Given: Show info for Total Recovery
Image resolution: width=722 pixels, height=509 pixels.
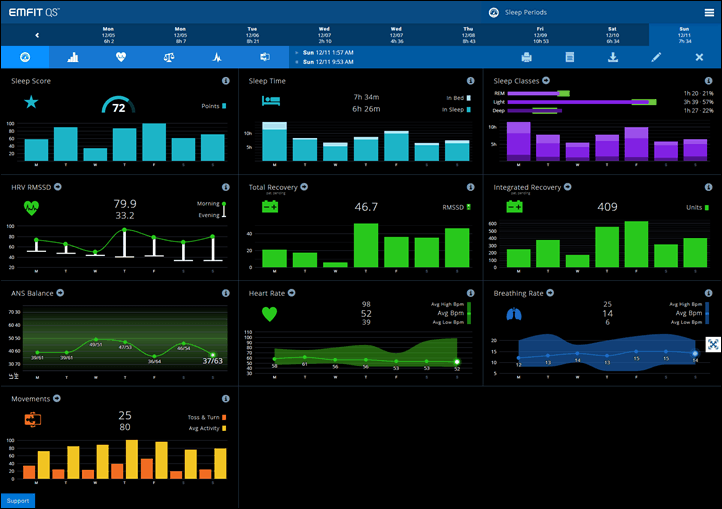Looking at the screenshot, I should tap(470, 187).
